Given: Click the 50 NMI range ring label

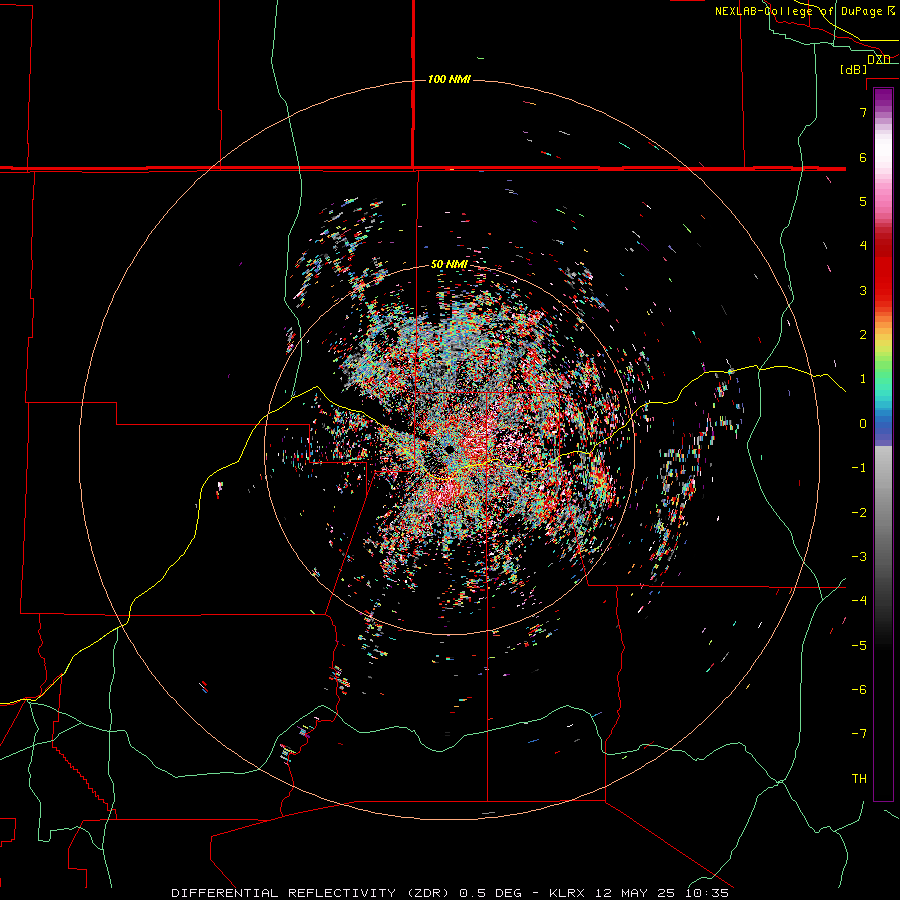Looking at the screenshot, I should pos(449,264).
